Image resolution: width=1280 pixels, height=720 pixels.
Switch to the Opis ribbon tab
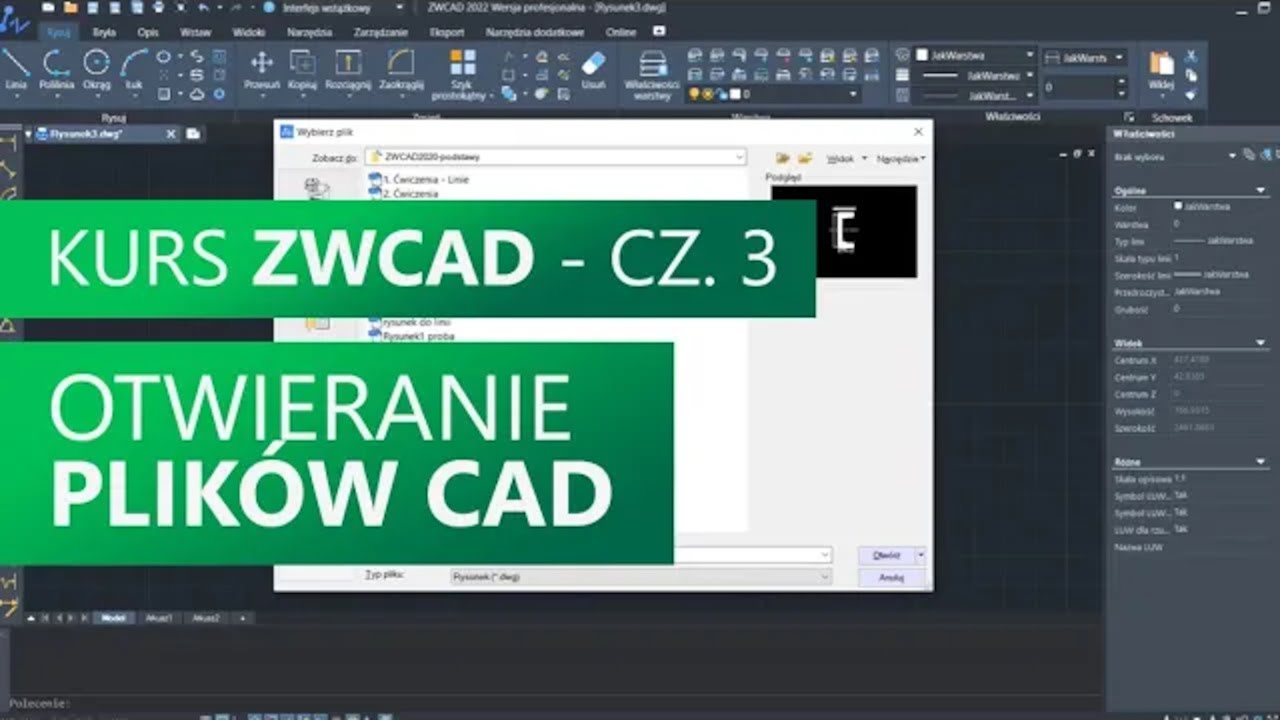click(148, 32)
